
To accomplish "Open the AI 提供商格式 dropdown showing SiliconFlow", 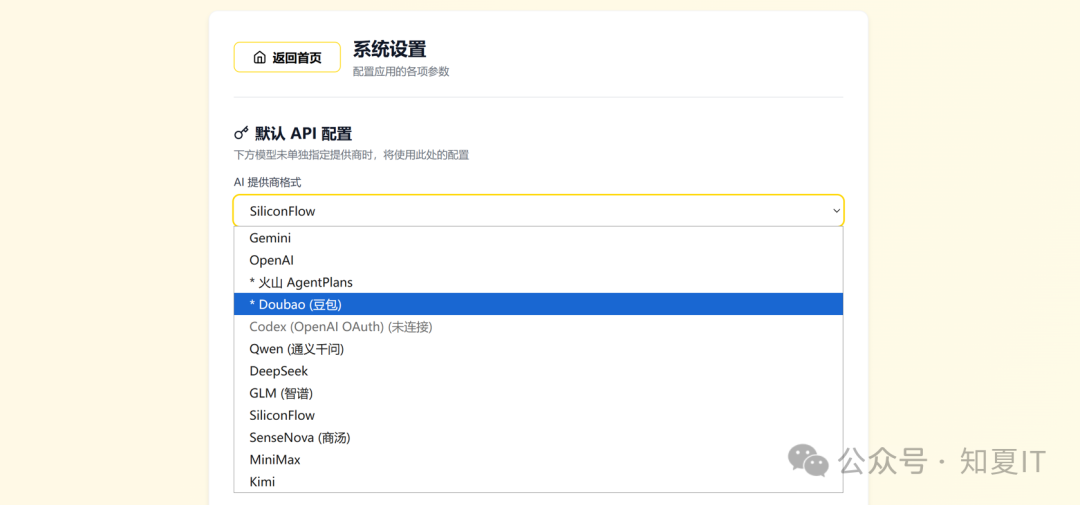I will tap(539, 211).
